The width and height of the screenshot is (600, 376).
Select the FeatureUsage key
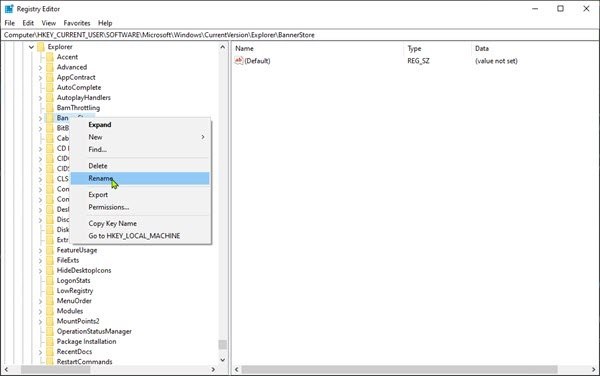pos(77,250)
